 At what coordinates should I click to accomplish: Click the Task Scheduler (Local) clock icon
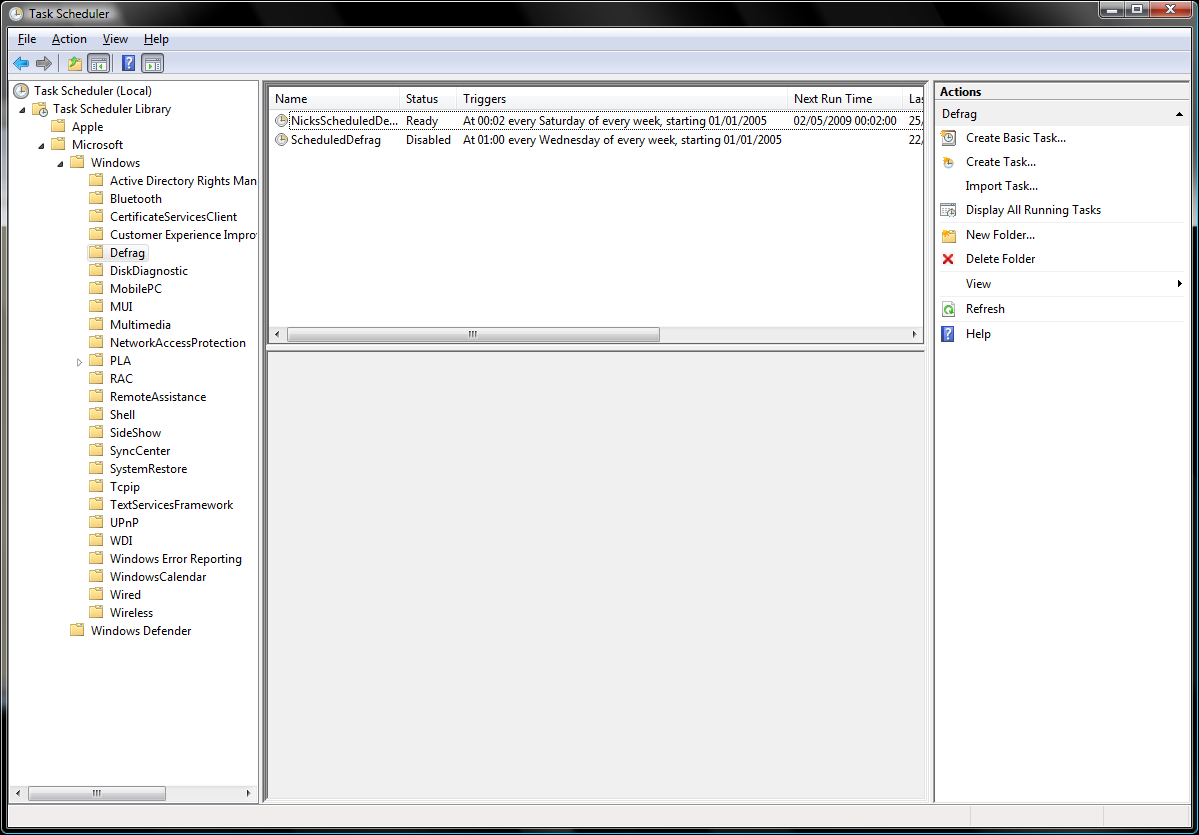tap(21, 91)
